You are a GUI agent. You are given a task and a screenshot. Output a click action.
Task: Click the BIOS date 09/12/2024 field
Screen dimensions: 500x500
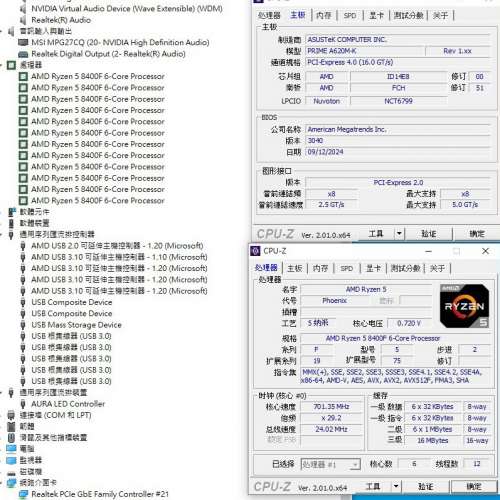398,152
